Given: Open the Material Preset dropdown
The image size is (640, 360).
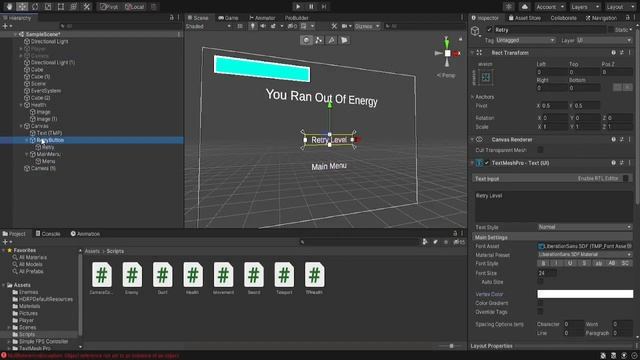Looking at the screenshot, I should [585, 255].
